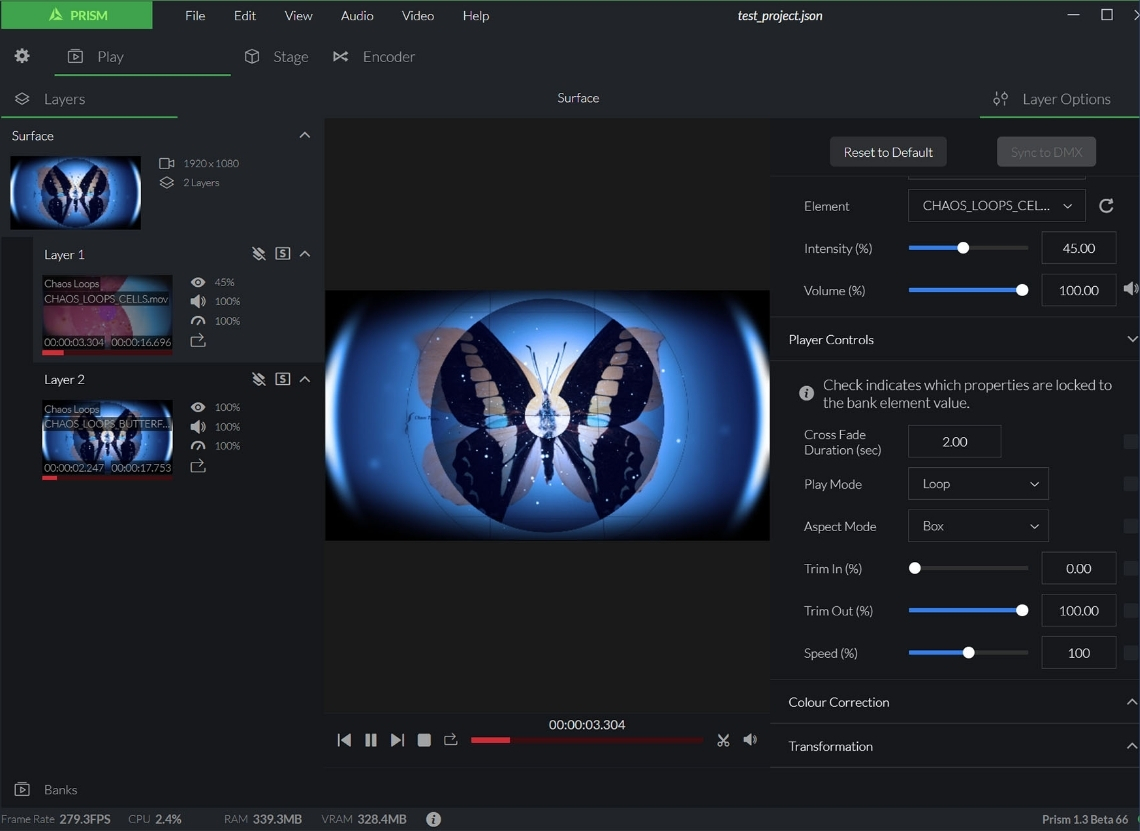1140x831 pixels.
Task: Click the refresh icon next to Element
Action: [1106, 206]
